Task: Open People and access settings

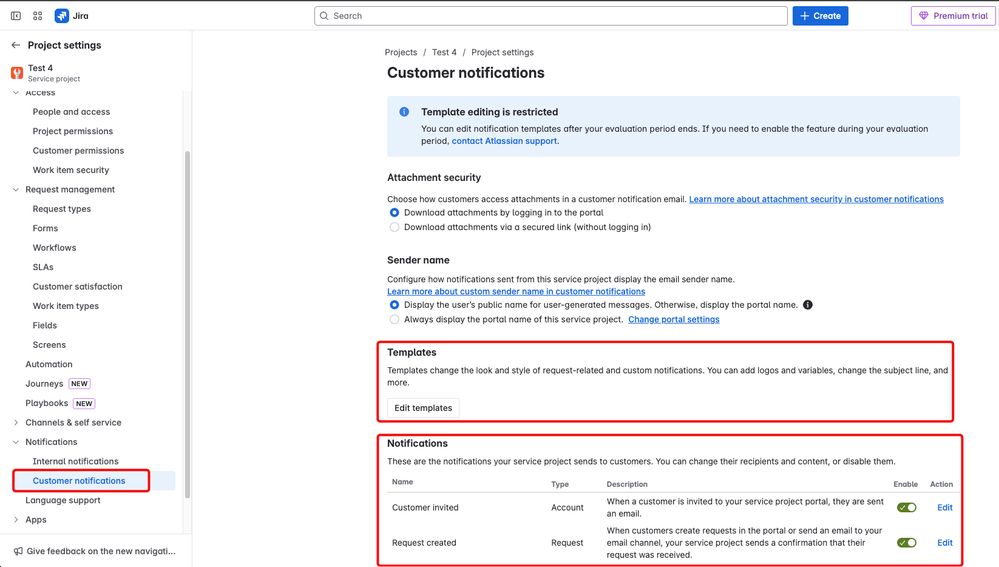Action: point(71,111)
